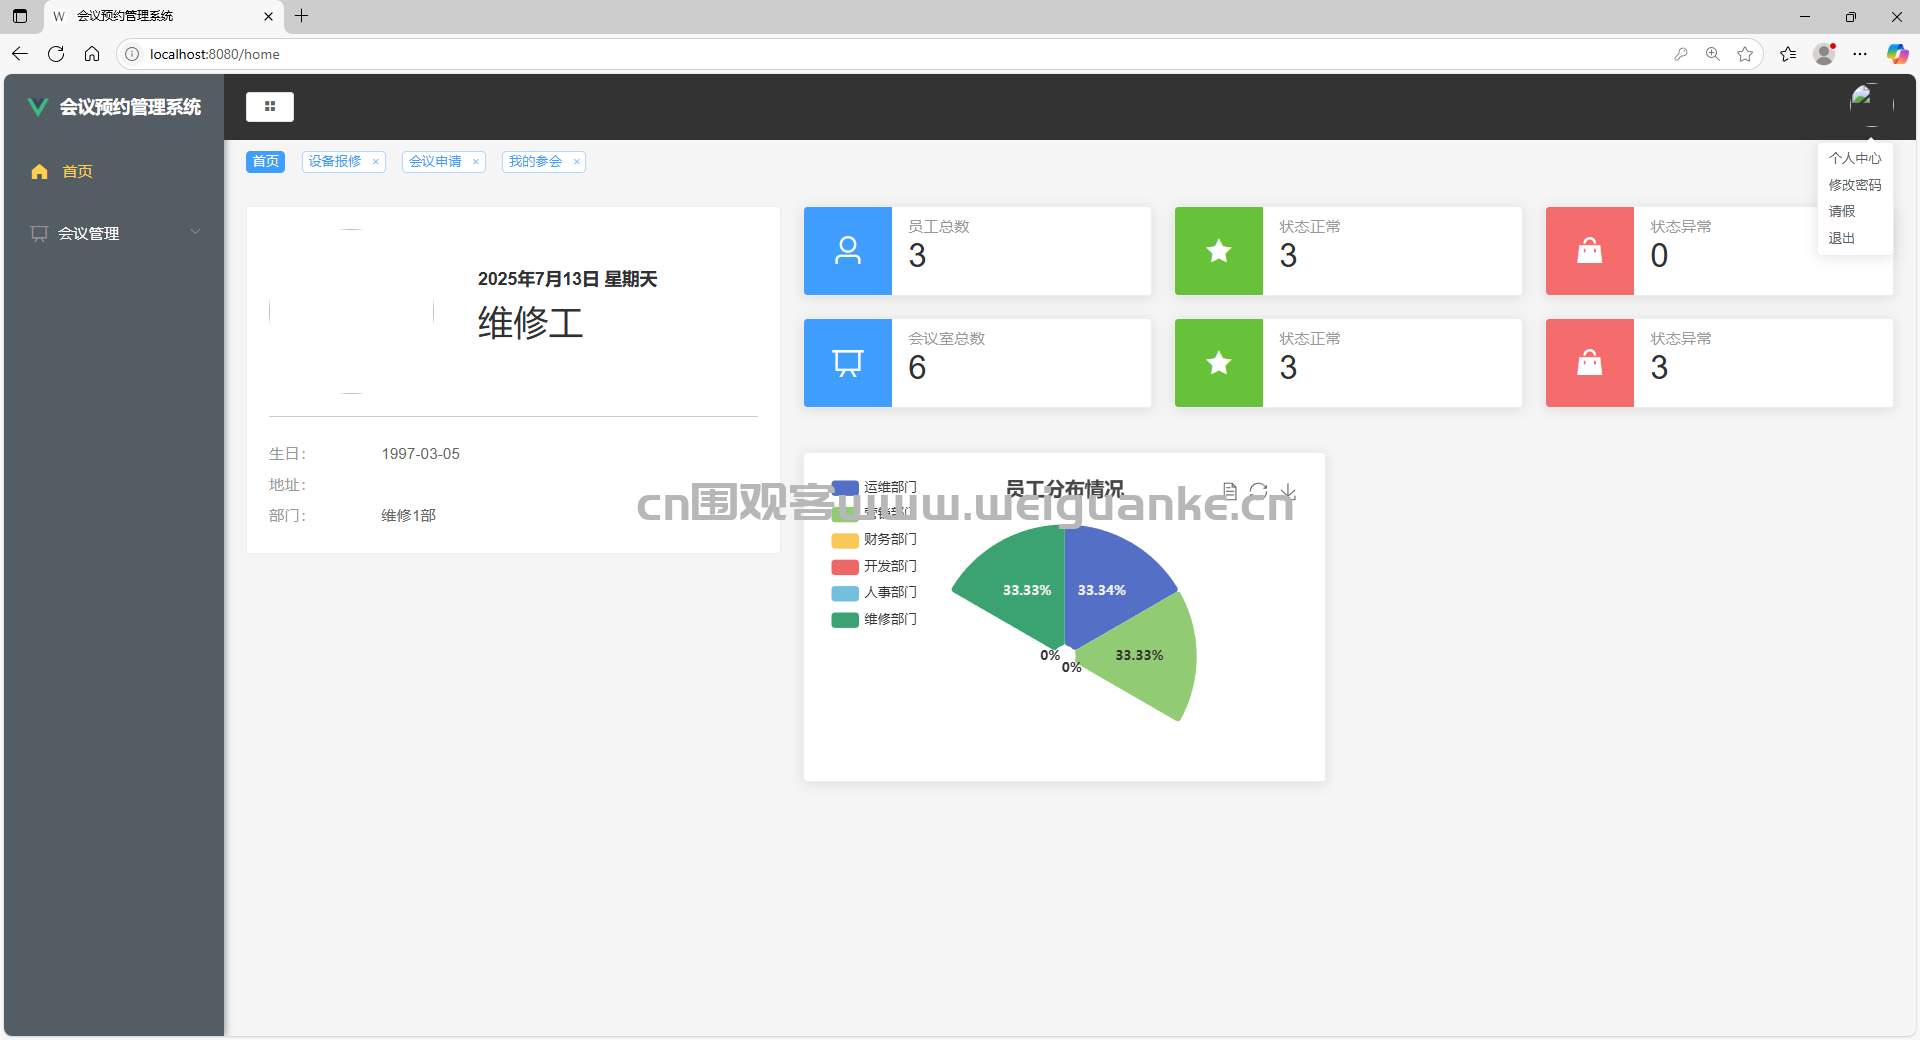Click the green star icon beside 员工总数 card

(1219, 251)
